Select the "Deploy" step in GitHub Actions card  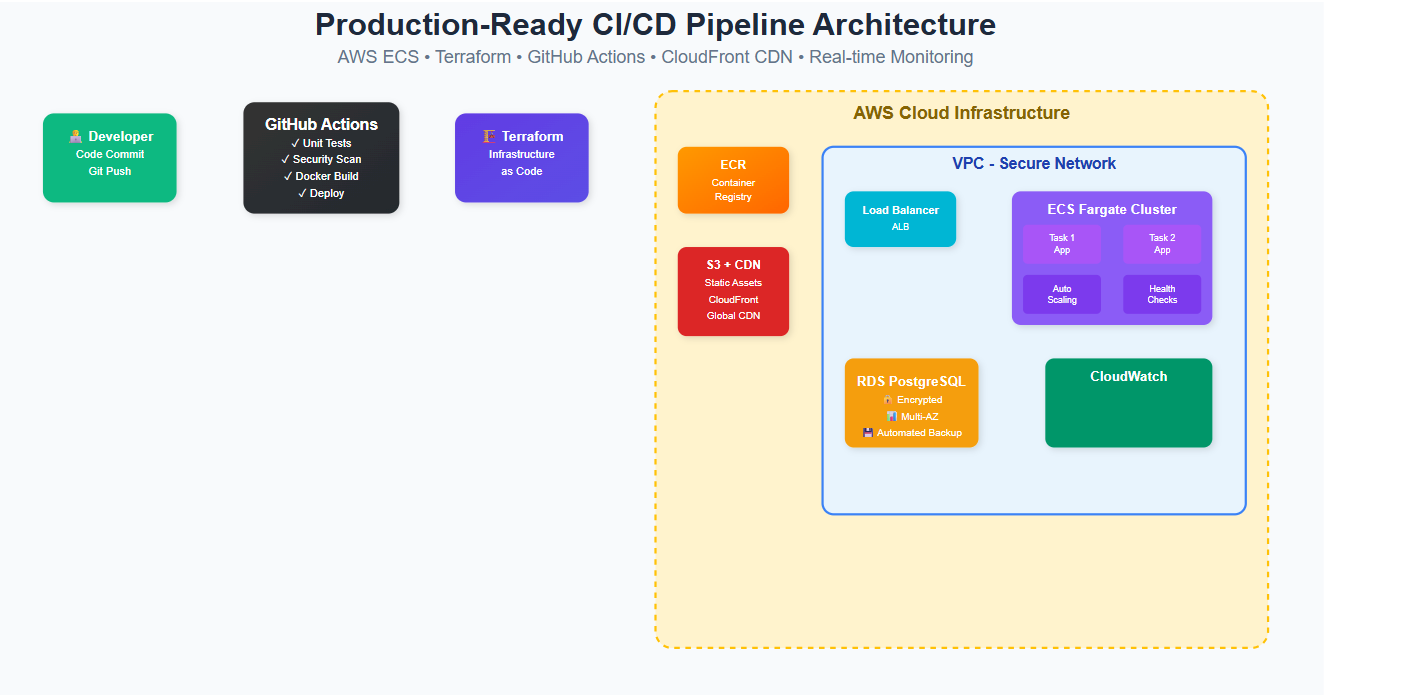(327, 193)
